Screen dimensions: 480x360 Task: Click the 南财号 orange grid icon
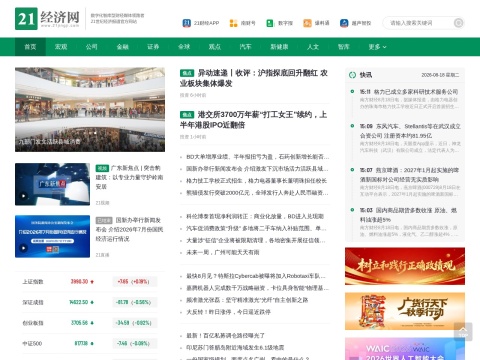click(x=233, y=23)
